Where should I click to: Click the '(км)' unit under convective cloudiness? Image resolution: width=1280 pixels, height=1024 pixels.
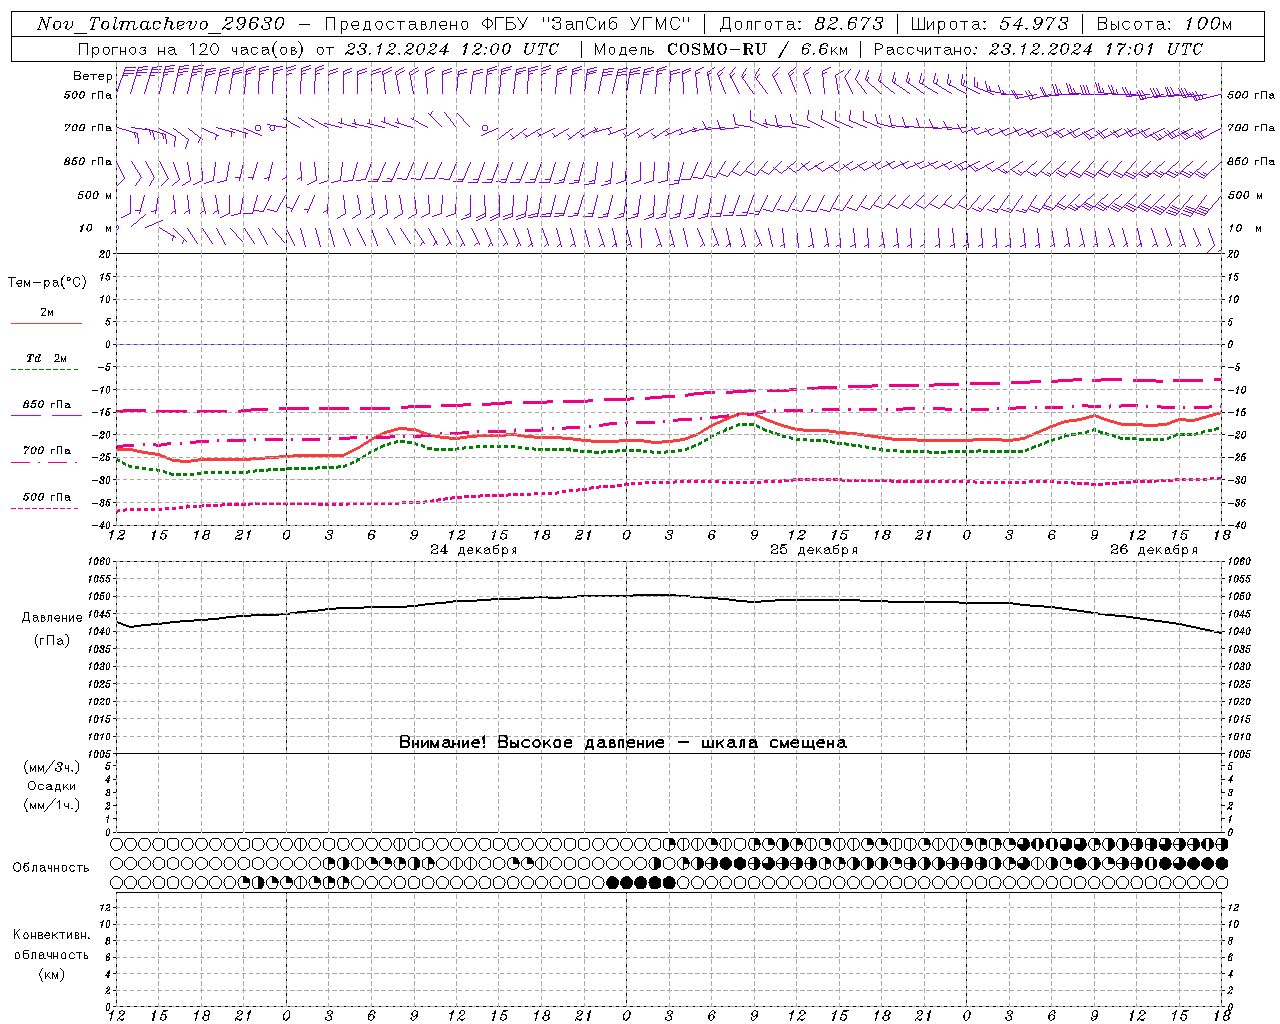pyautogui.click(x=52, y=974)
